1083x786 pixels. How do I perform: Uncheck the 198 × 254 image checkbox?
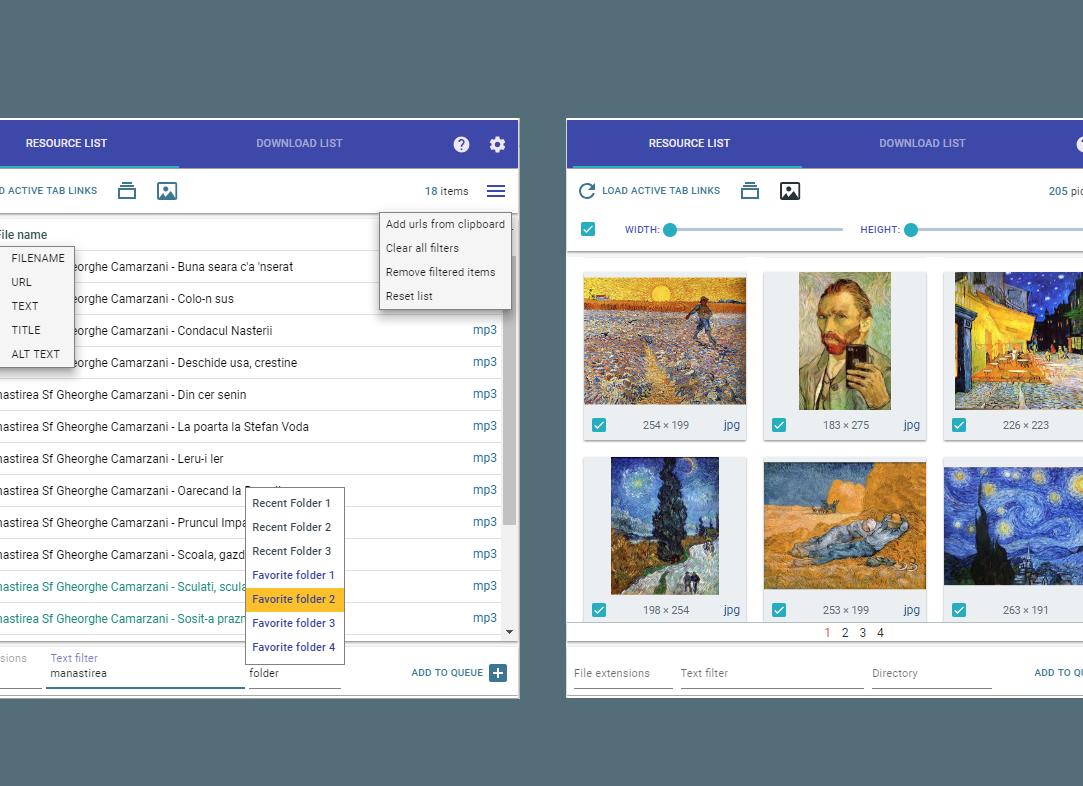(599, 610)
